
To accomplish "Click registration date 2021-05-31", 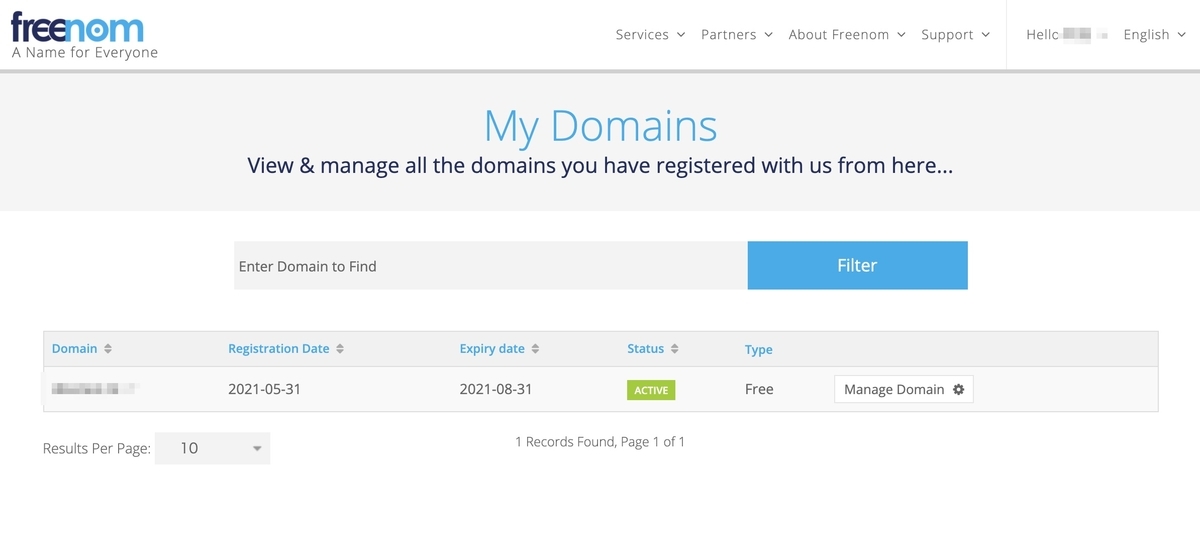I will (x=264, y=389).
